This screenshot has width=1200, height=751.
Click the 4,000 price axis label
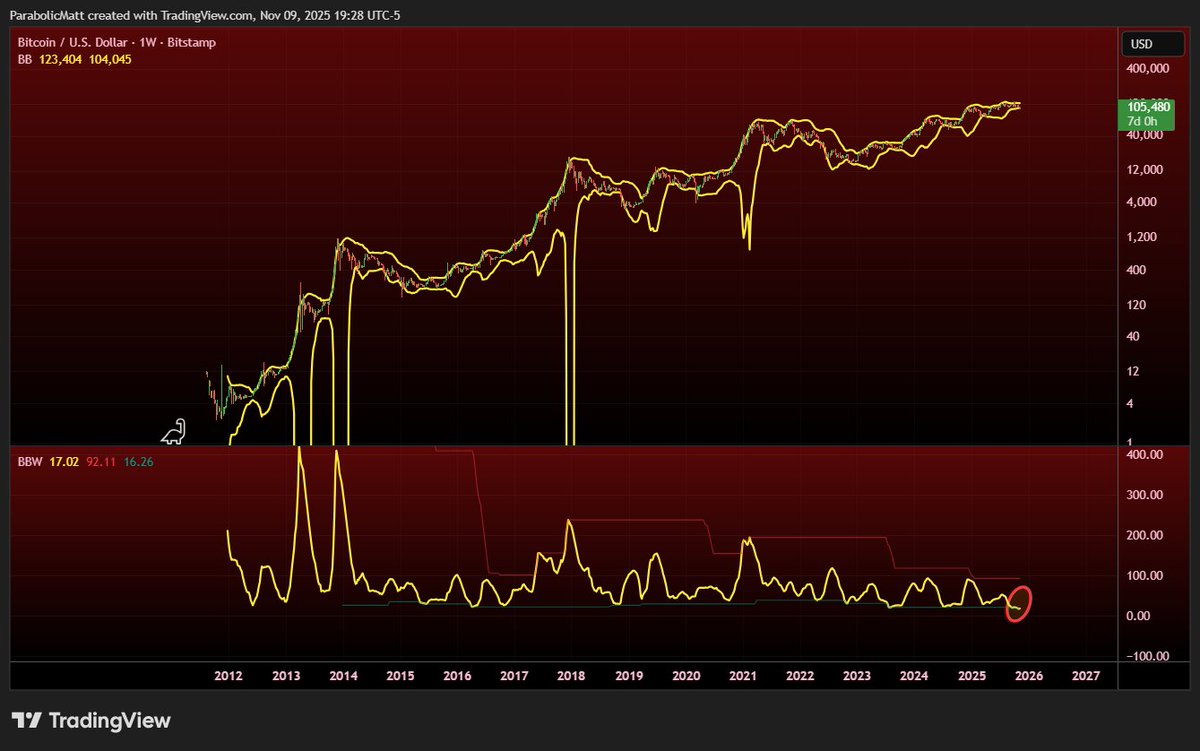coord(1142,202)
